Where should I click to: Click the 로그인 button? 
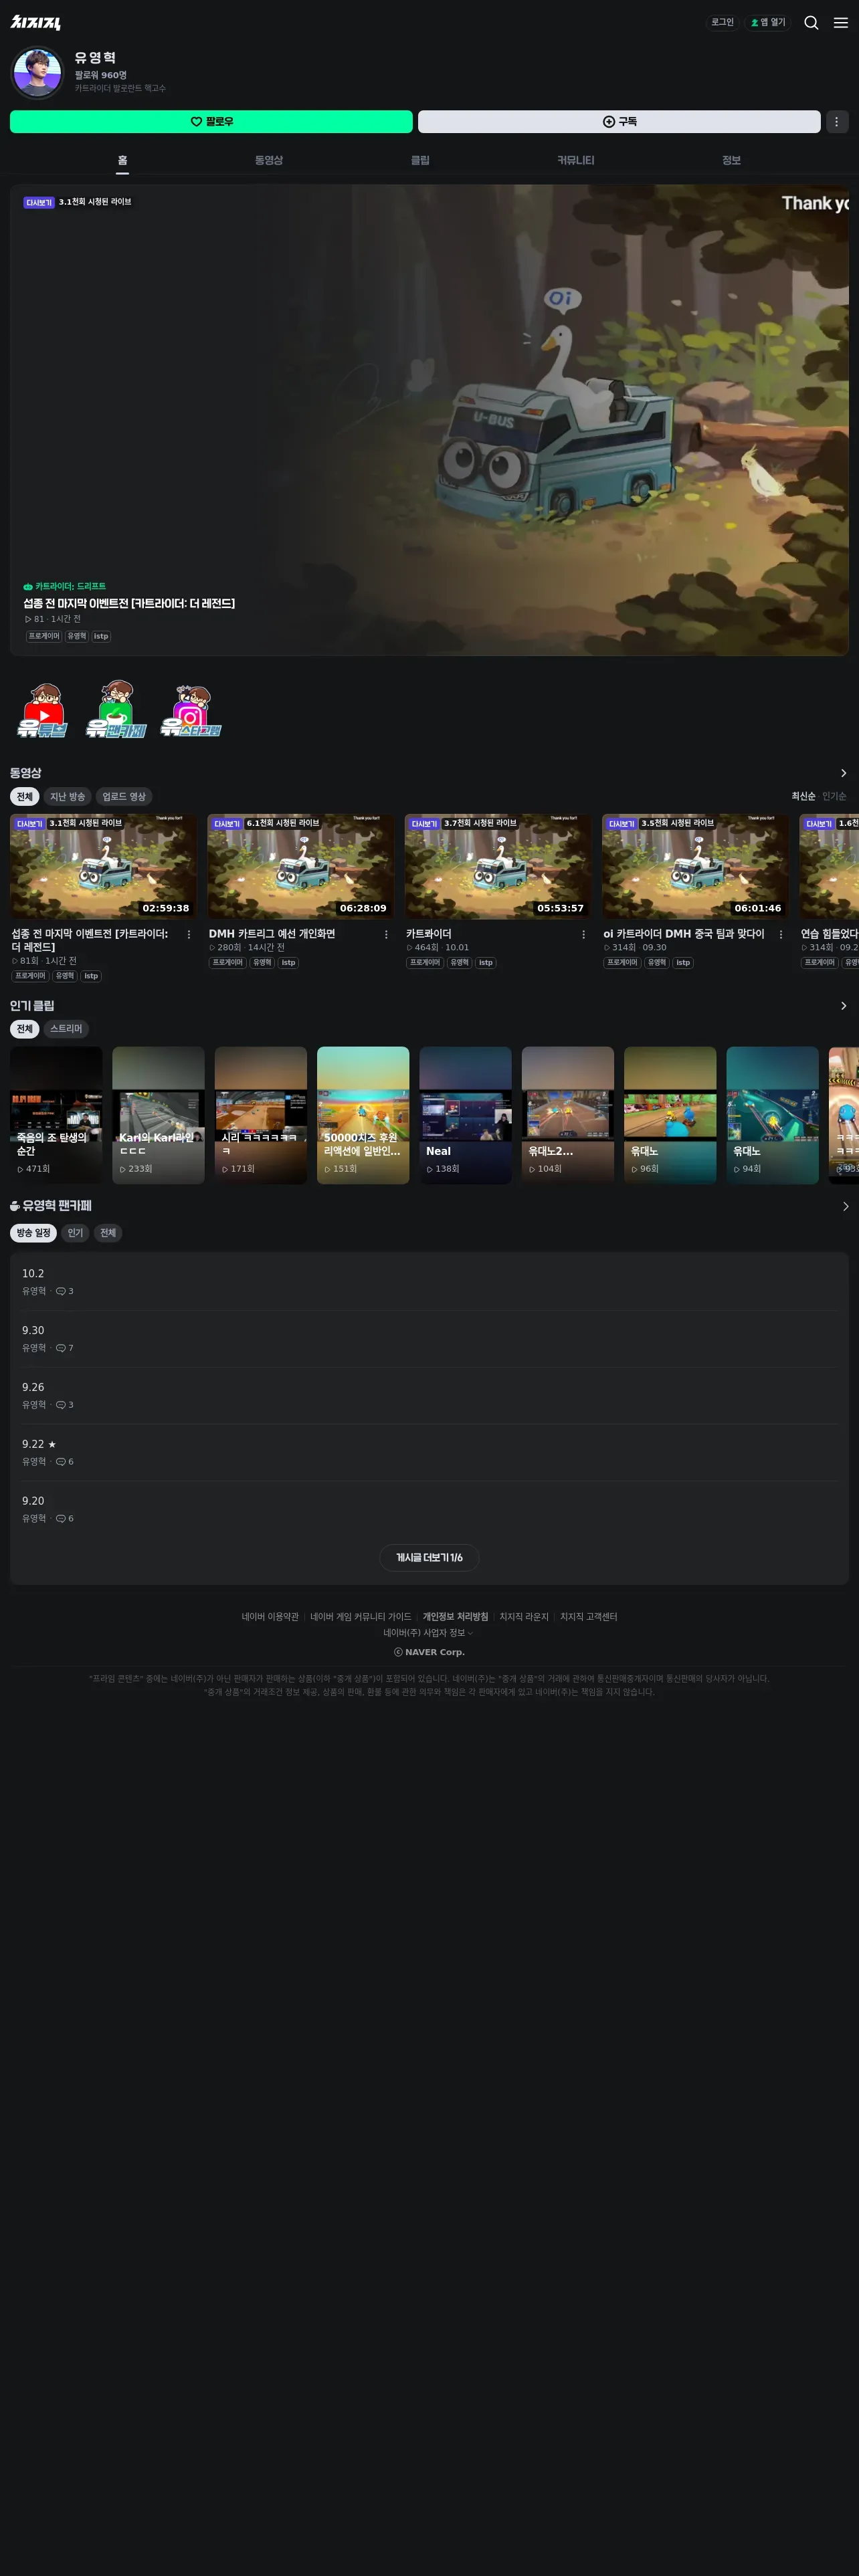[x=722, y=22]
